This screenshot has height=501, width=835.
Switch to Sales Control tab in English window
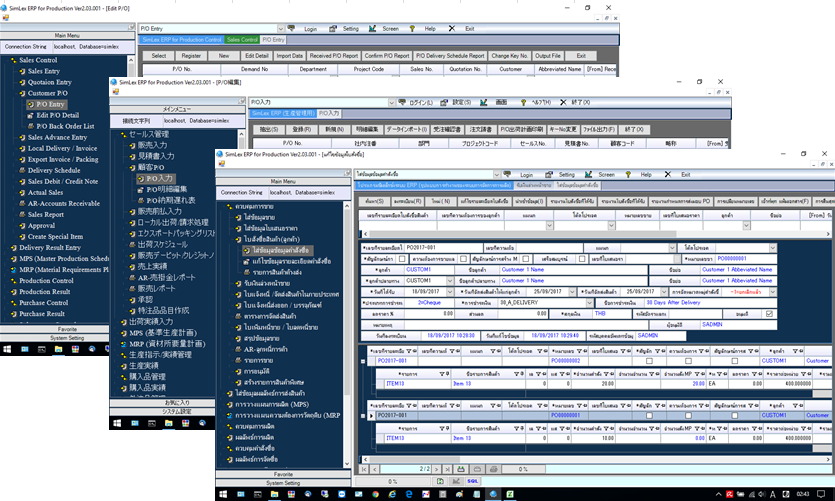tap(242, 39)
